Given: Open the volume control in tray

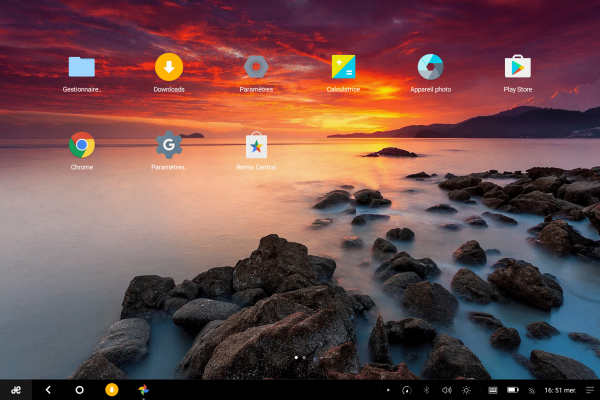Looking at the screenshot, I should point(446,390).
